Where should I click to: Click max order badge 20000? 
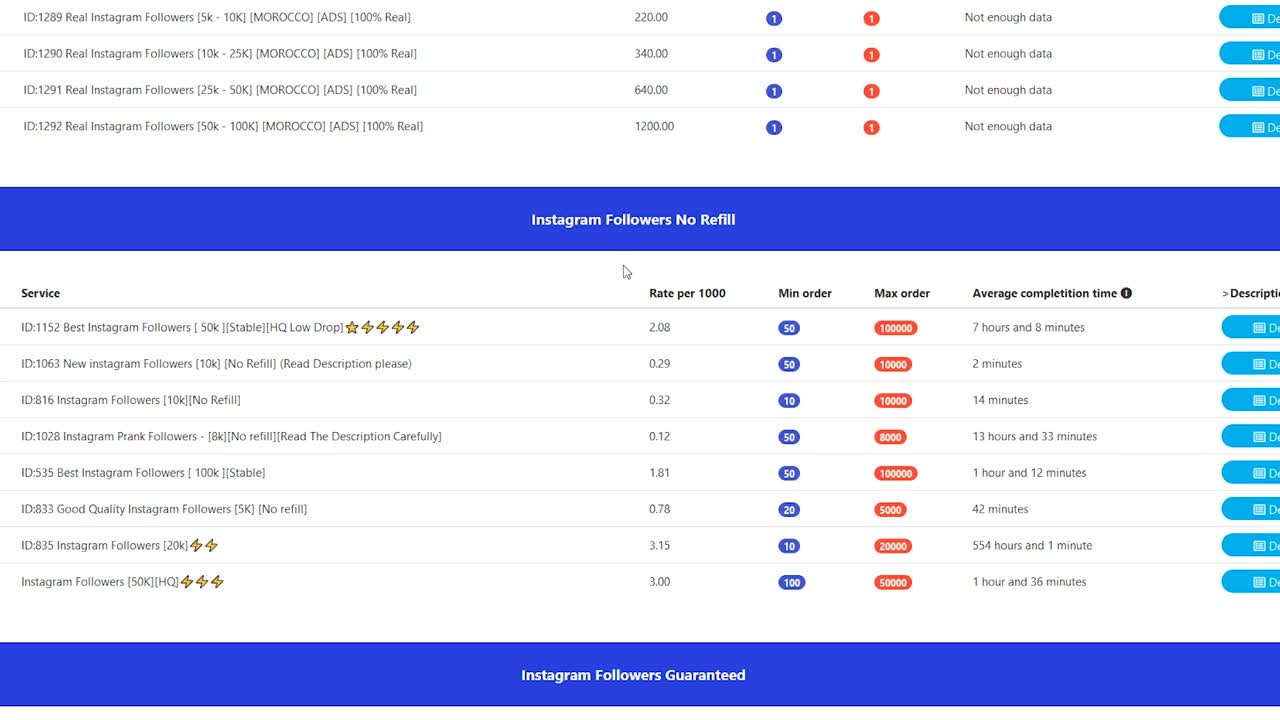pos(893,546)
